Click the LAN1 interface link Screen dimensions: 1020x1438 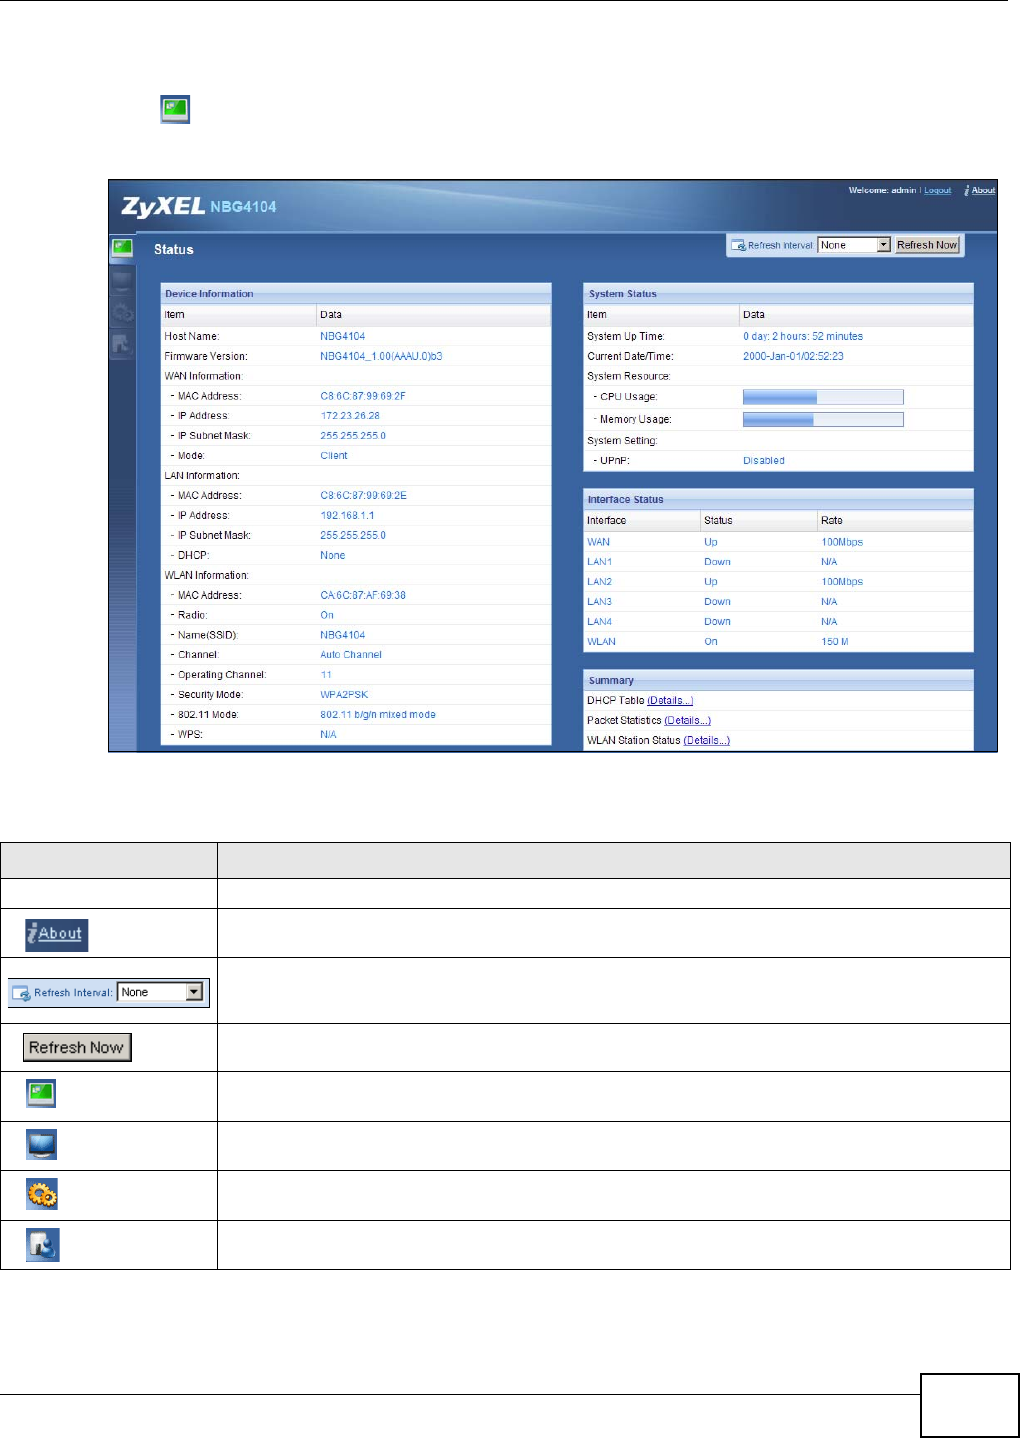point(599,562)
